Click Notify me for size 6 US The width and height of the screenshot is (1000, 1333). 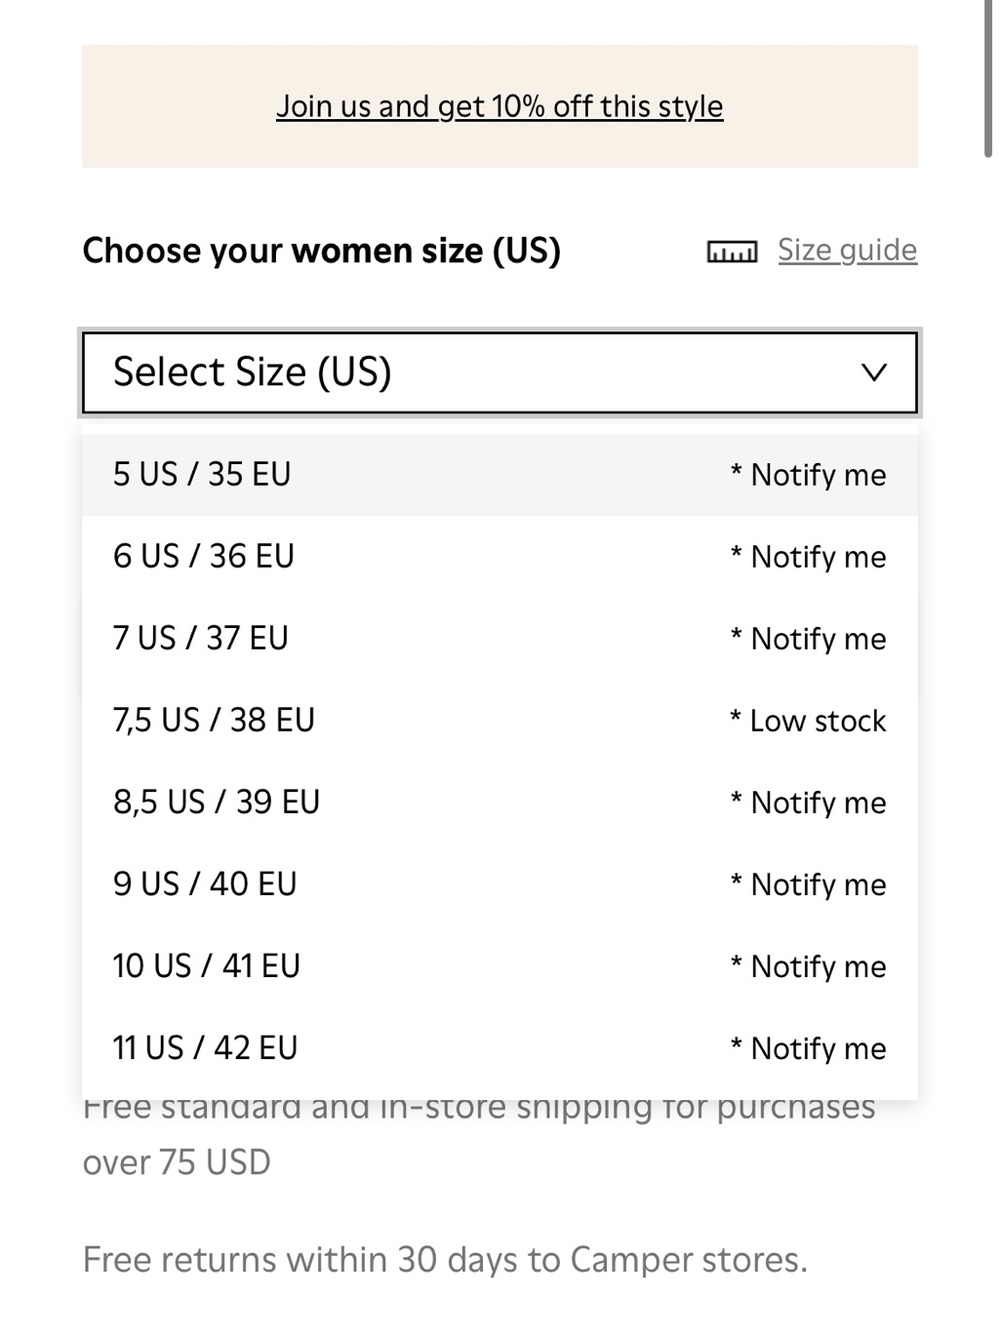click(808, 557)
